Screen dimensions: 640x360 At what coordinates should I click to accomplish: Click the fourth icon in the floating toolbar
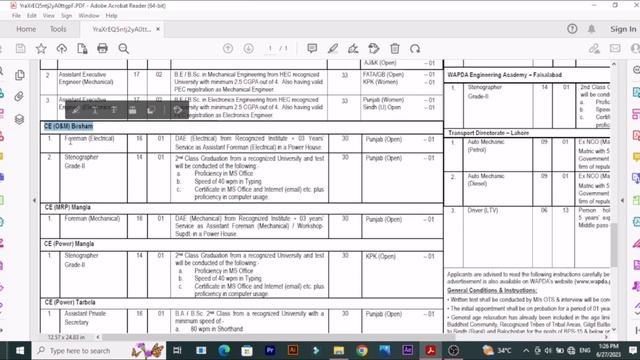(x=132, y=110)
